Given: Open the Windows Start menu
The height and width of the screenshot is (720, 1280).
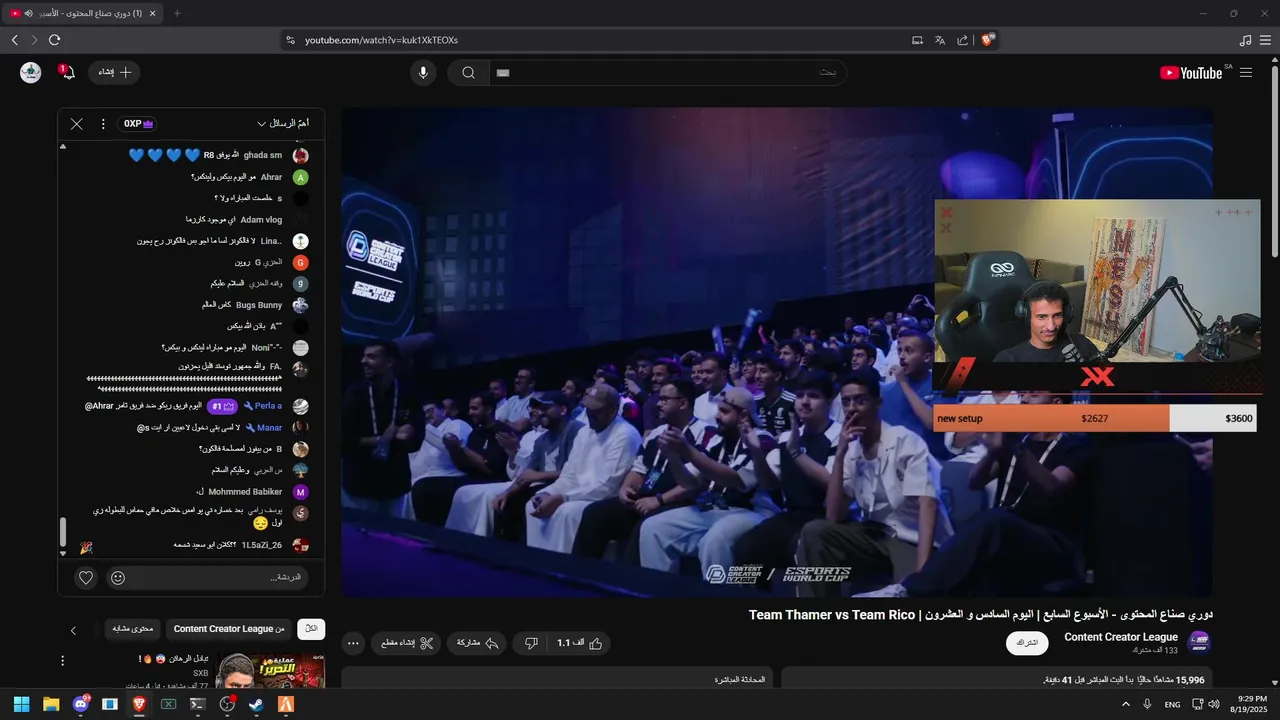Looking at the screenshot, I should [22, 704].
